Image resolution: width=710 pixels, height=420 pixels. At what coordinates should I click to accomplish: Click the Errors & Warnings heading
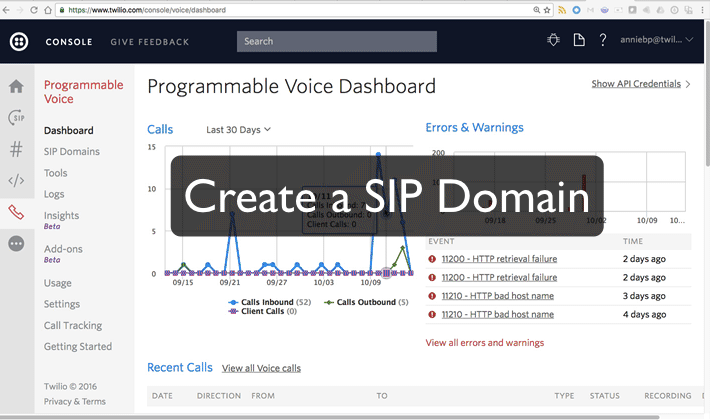click(x=474, y=128)
